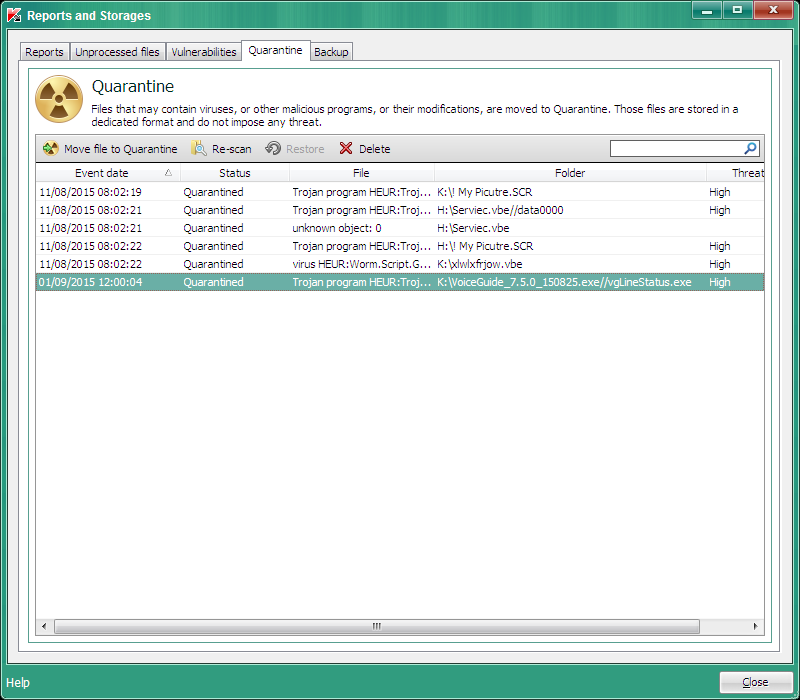The image size is (800, 700).
Task: Click the horizontal scrollbar thumb
Action: tap(377, 626)
